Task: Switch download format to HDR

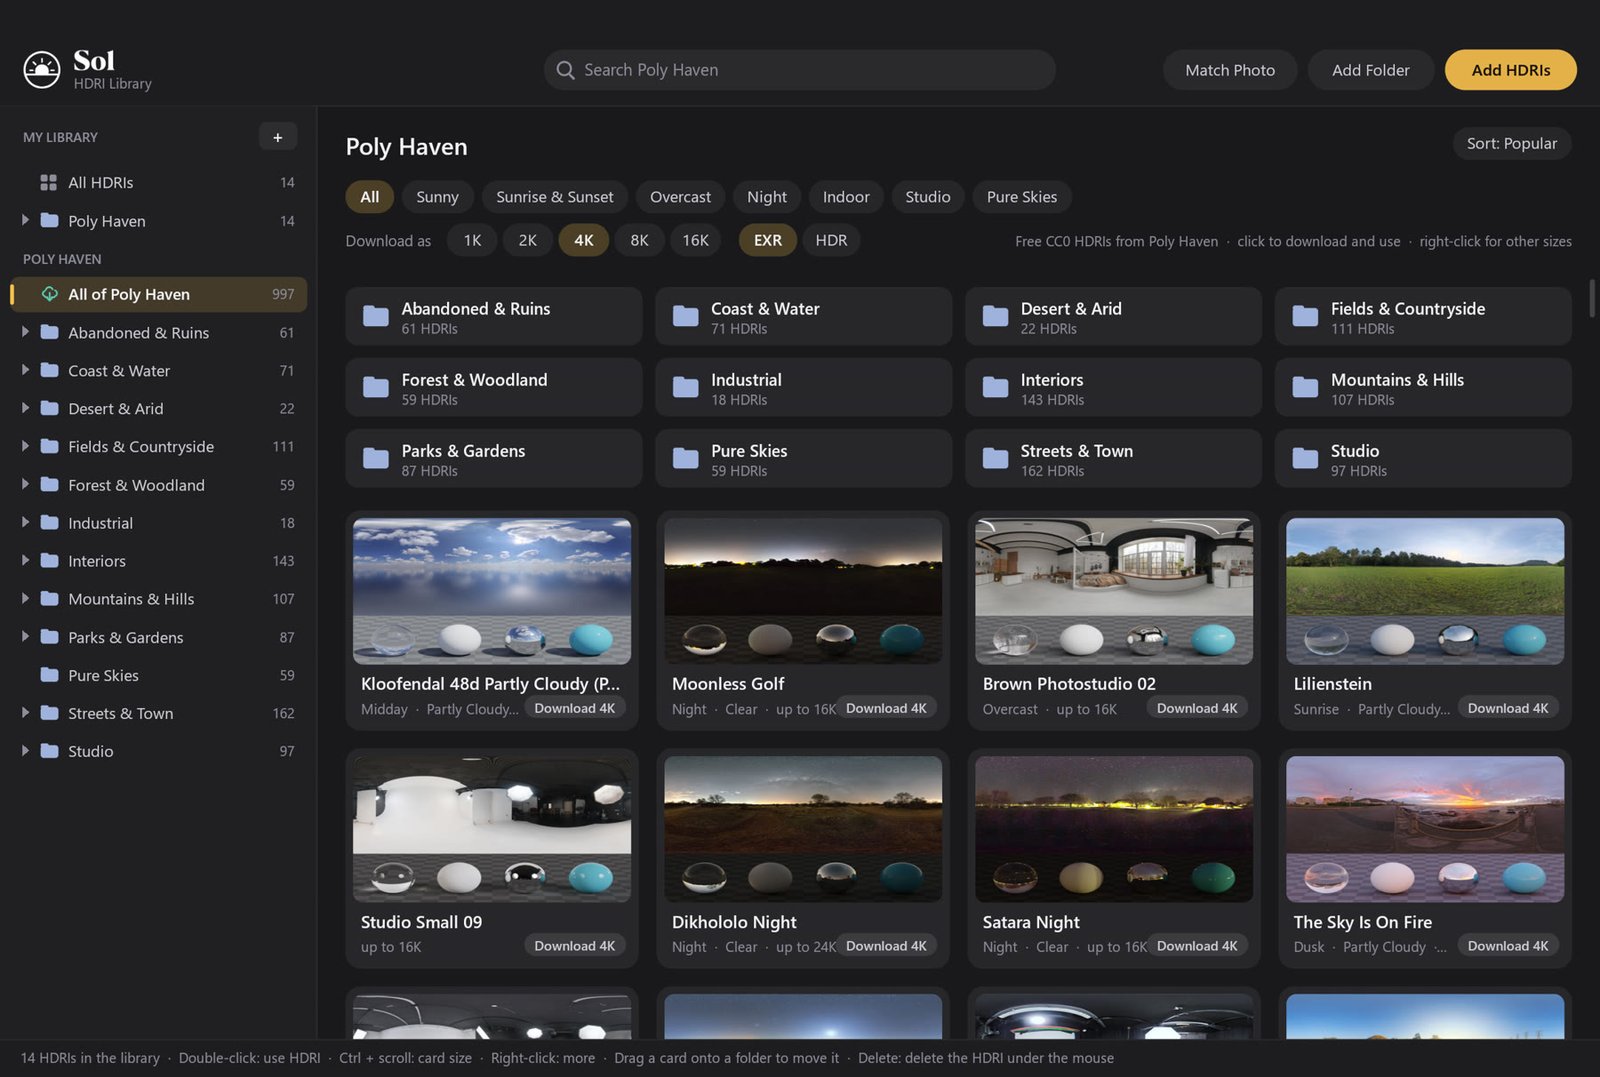Action: [x=831, y=240]
